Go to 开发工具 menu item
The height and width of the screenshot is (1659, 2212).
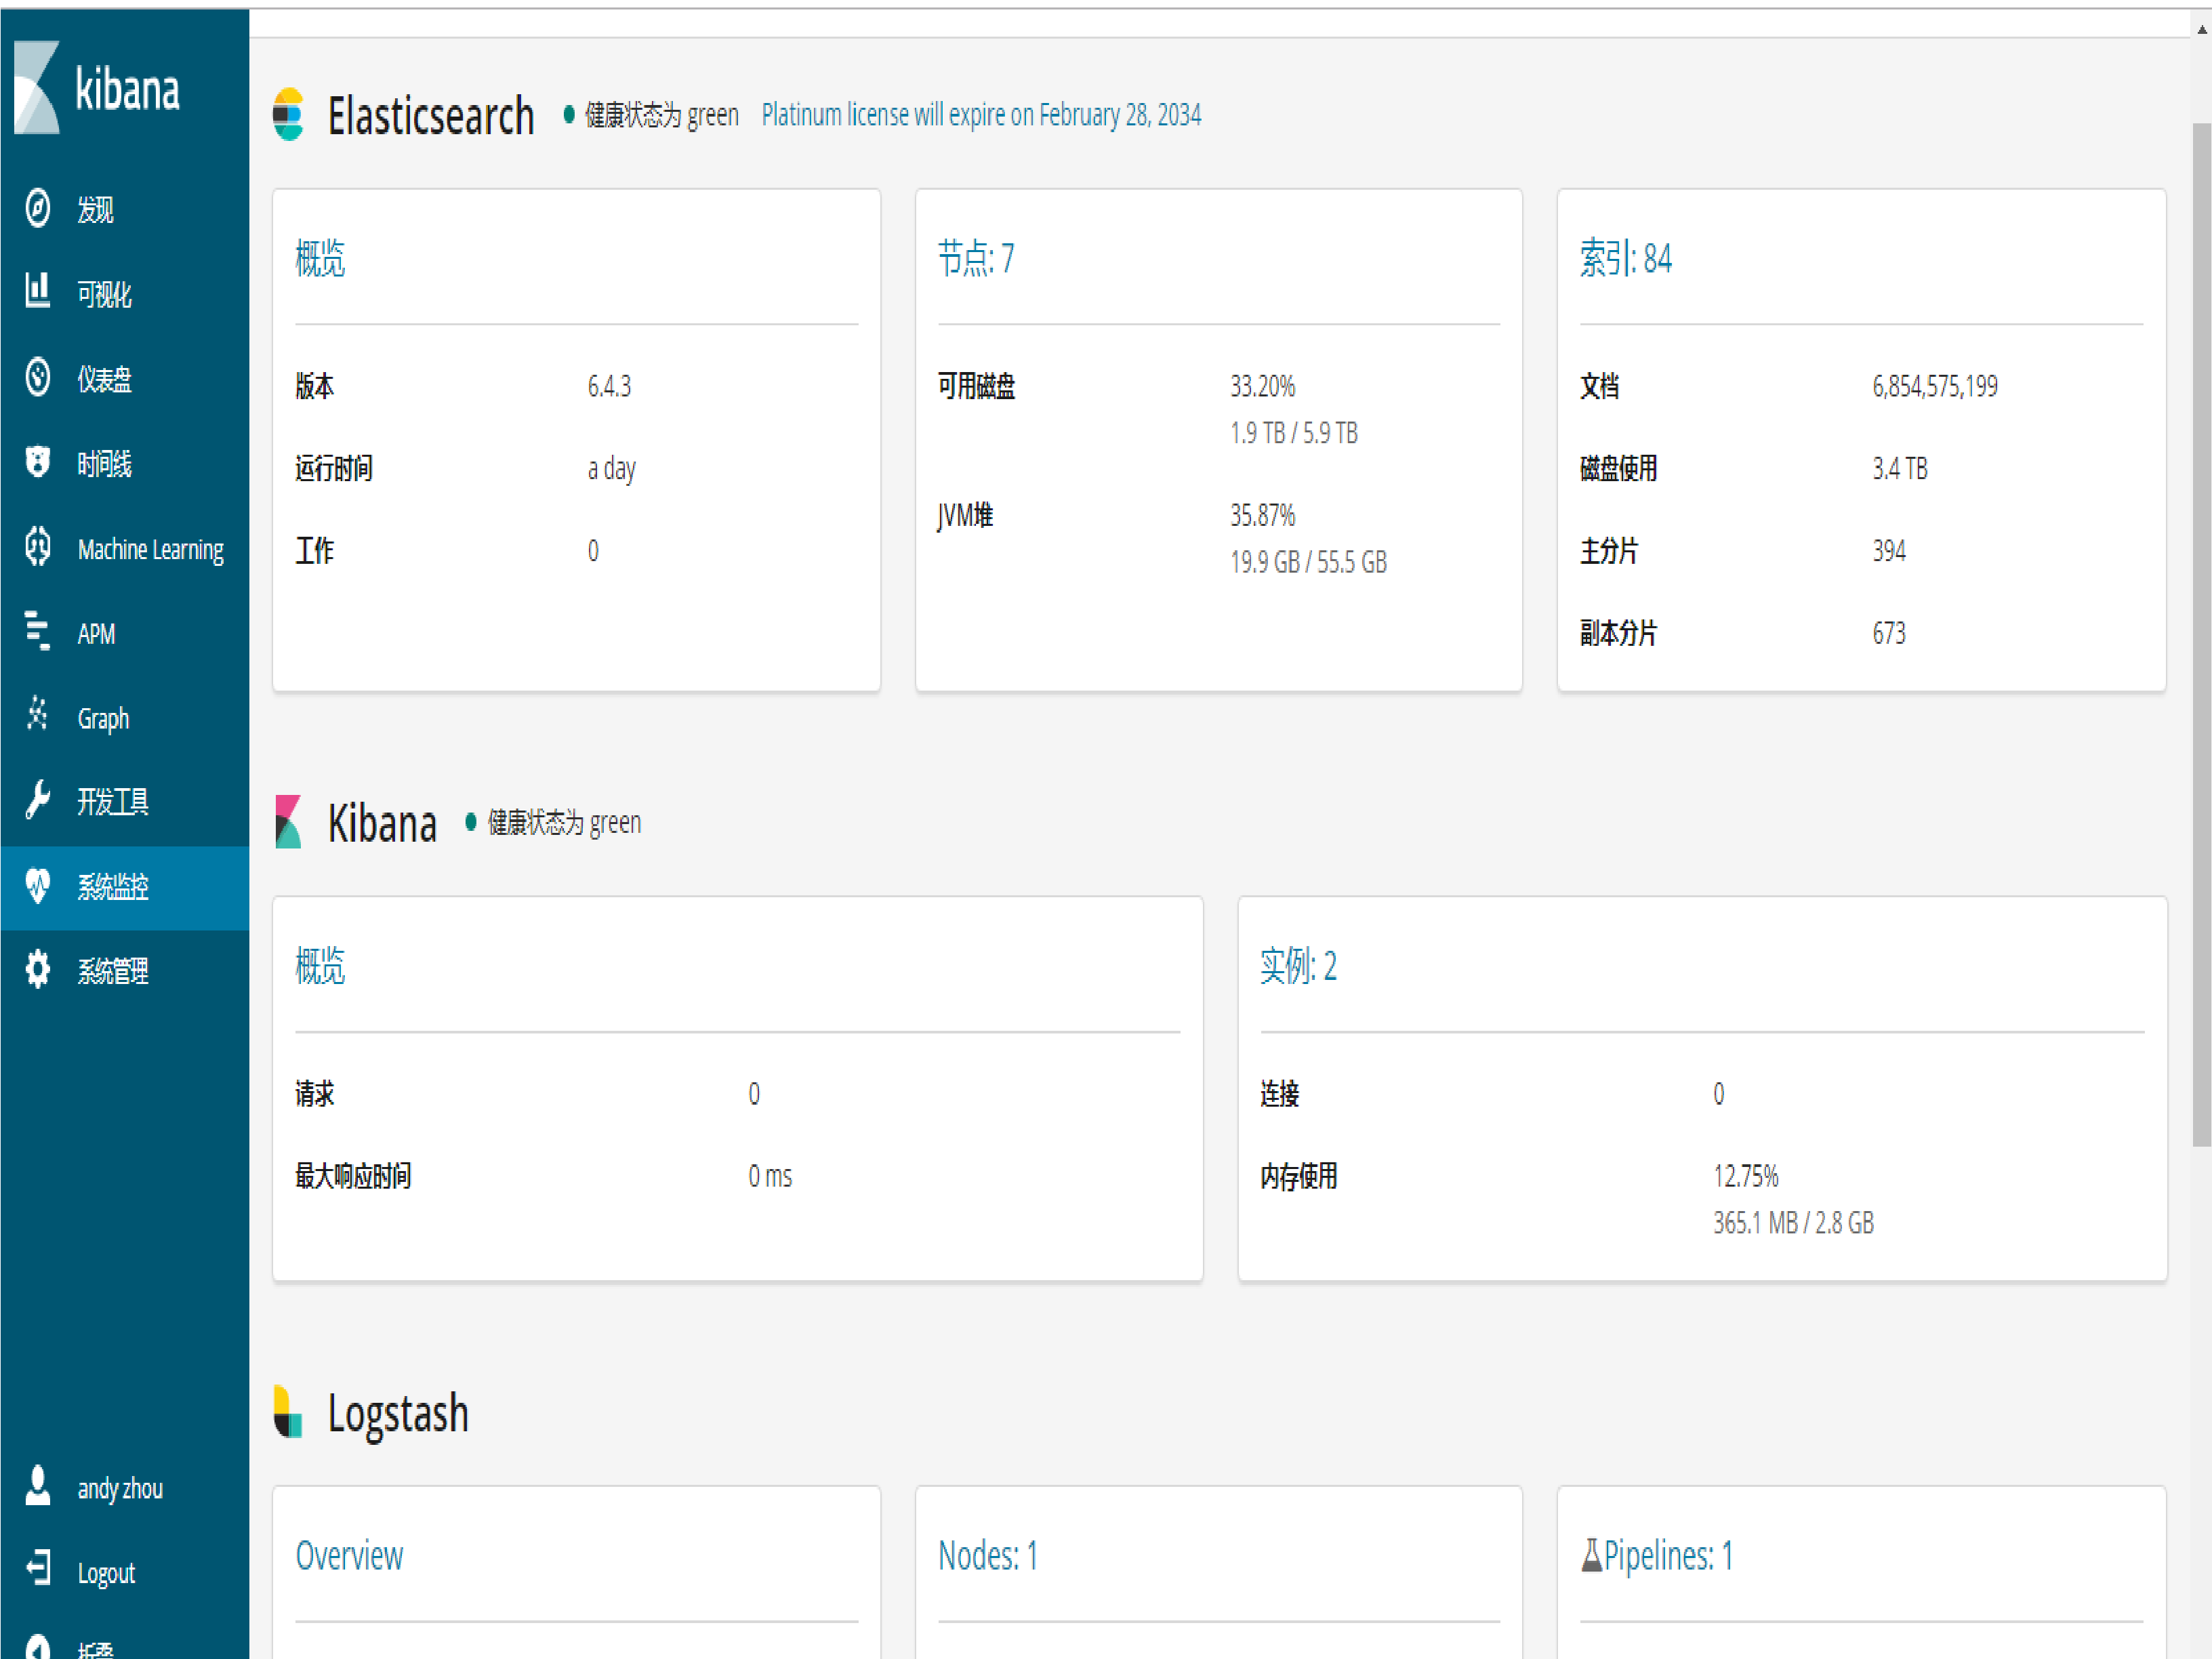[125, 801]
